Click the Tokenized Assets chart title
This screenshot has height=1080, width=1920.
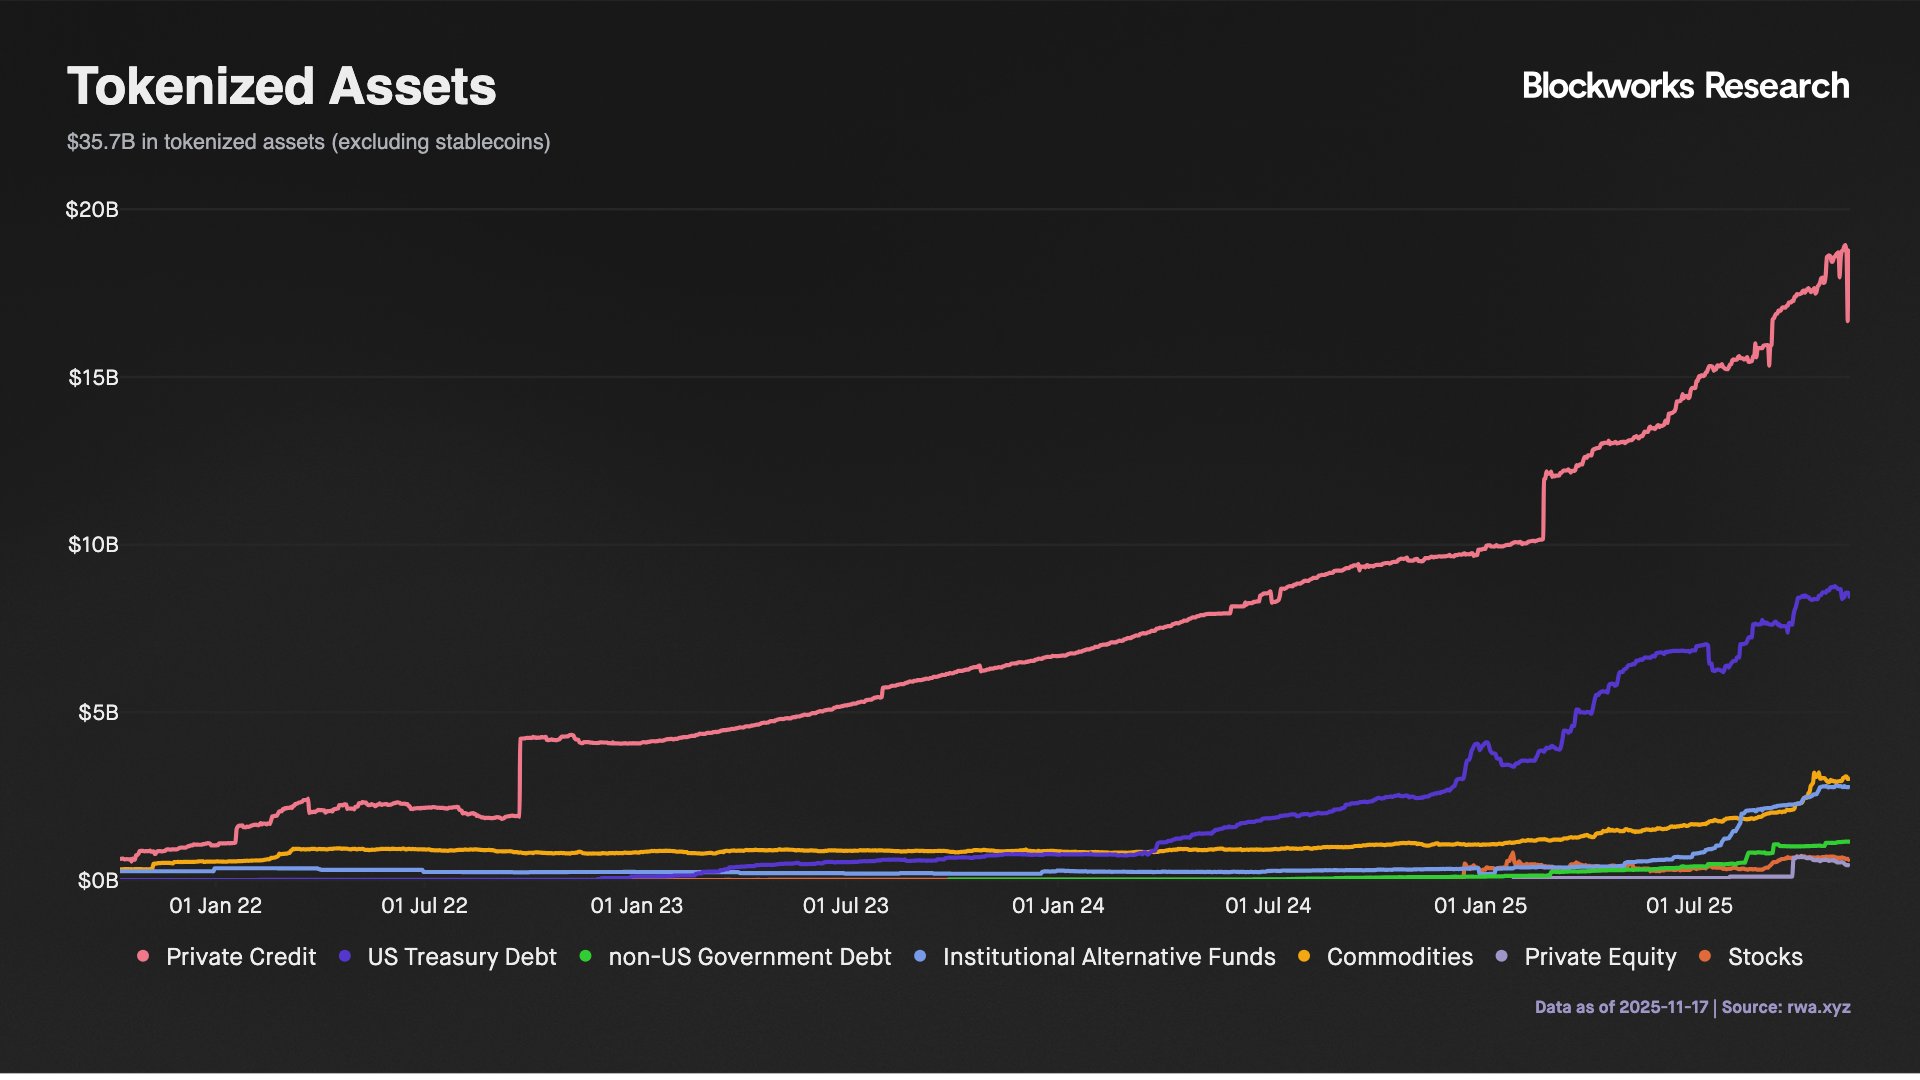(x=281, y=86)
